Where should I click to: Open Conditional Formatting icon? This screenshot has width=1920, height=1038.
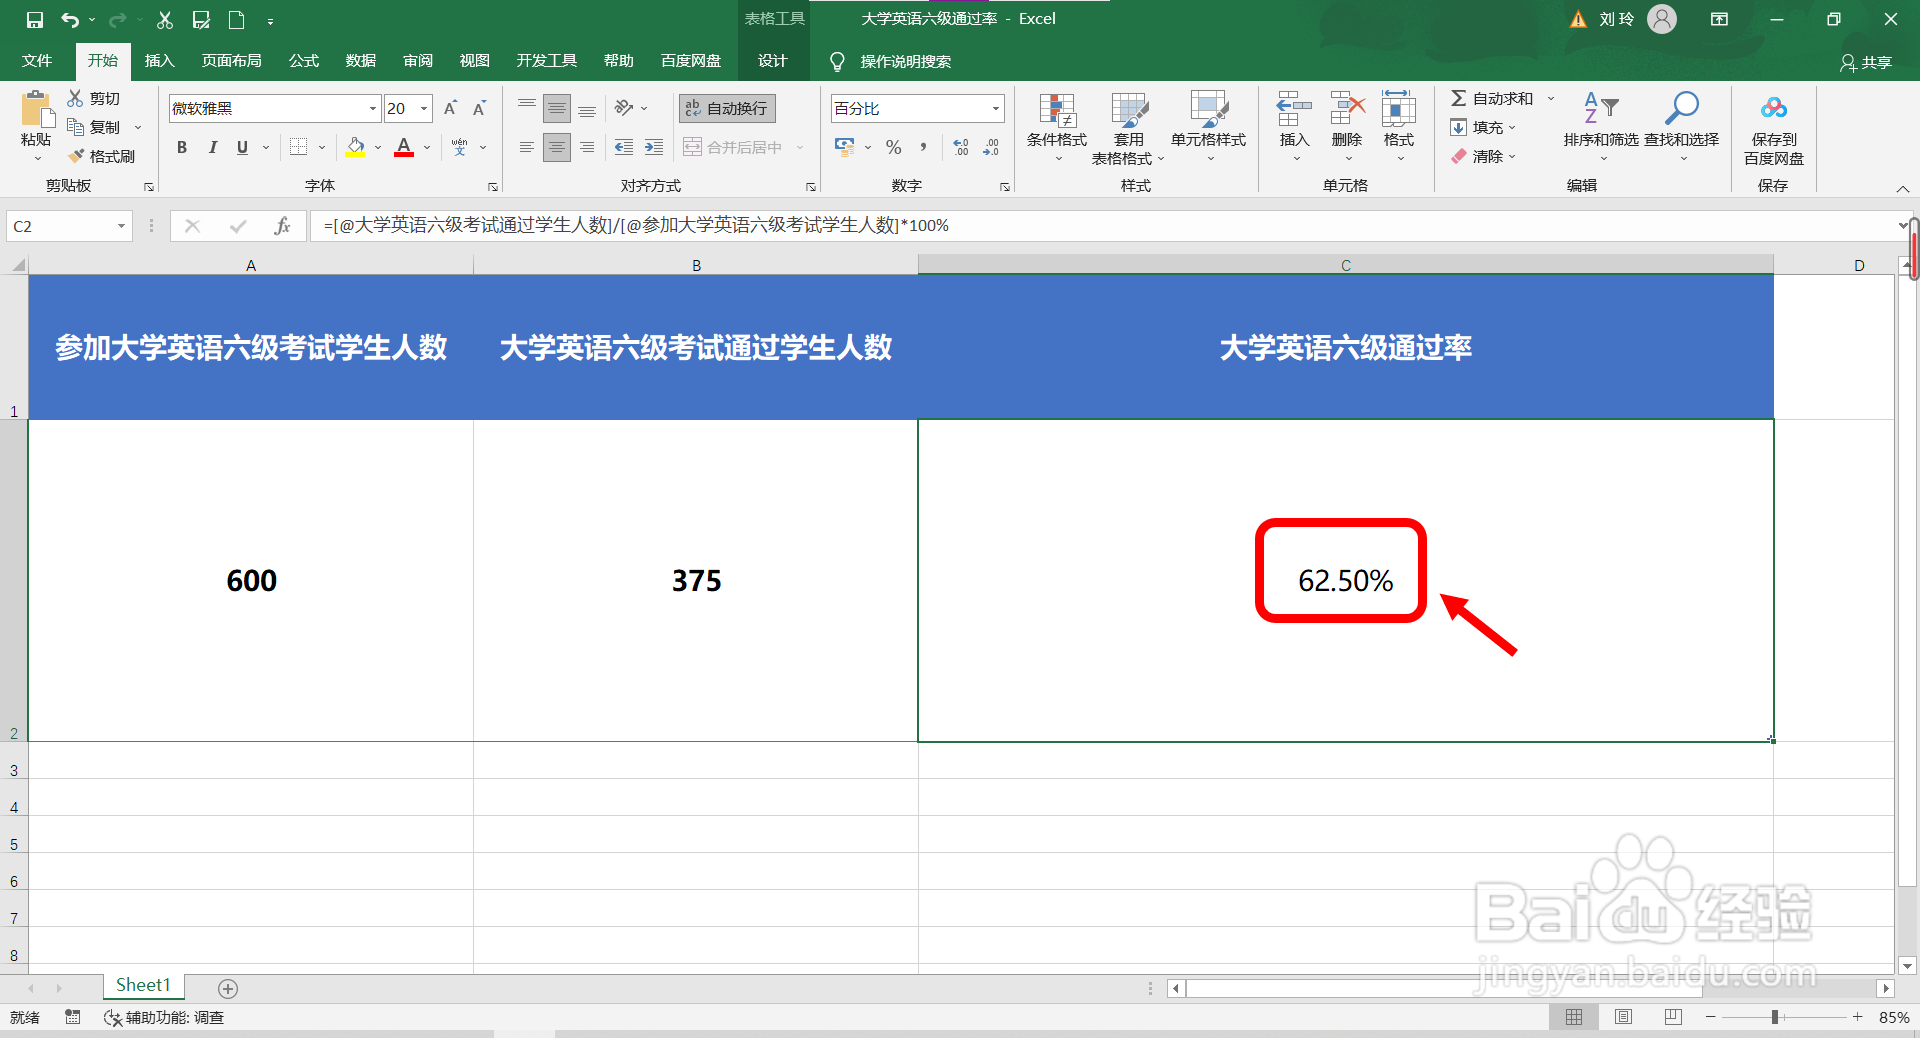coord(1057,112)
